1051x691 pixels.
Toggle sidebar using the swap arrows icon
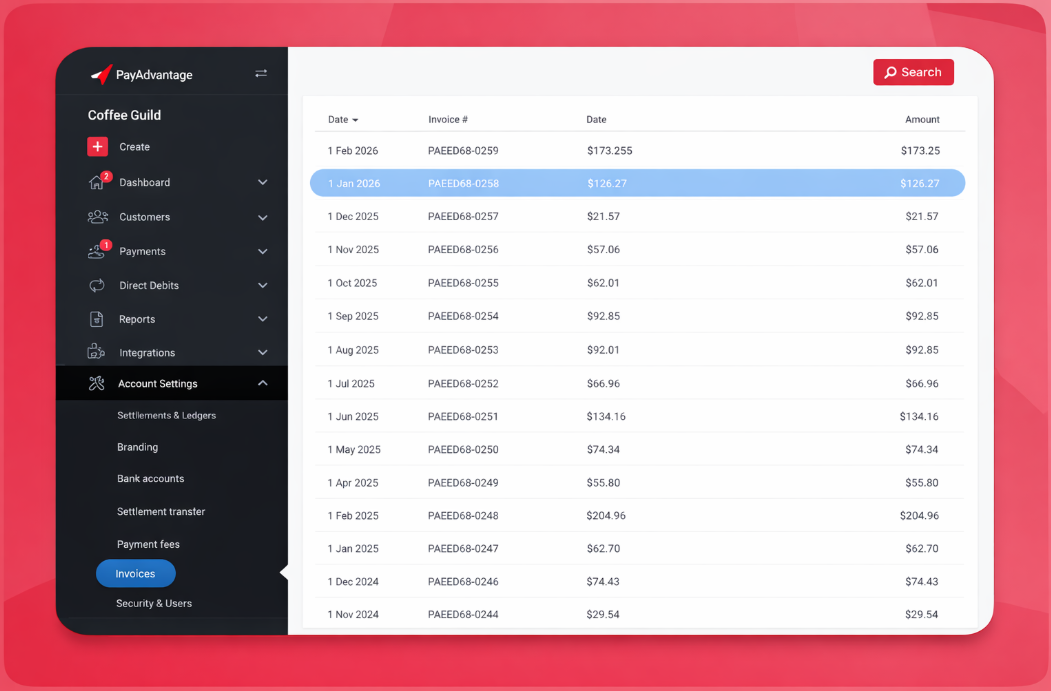[261, 74]
